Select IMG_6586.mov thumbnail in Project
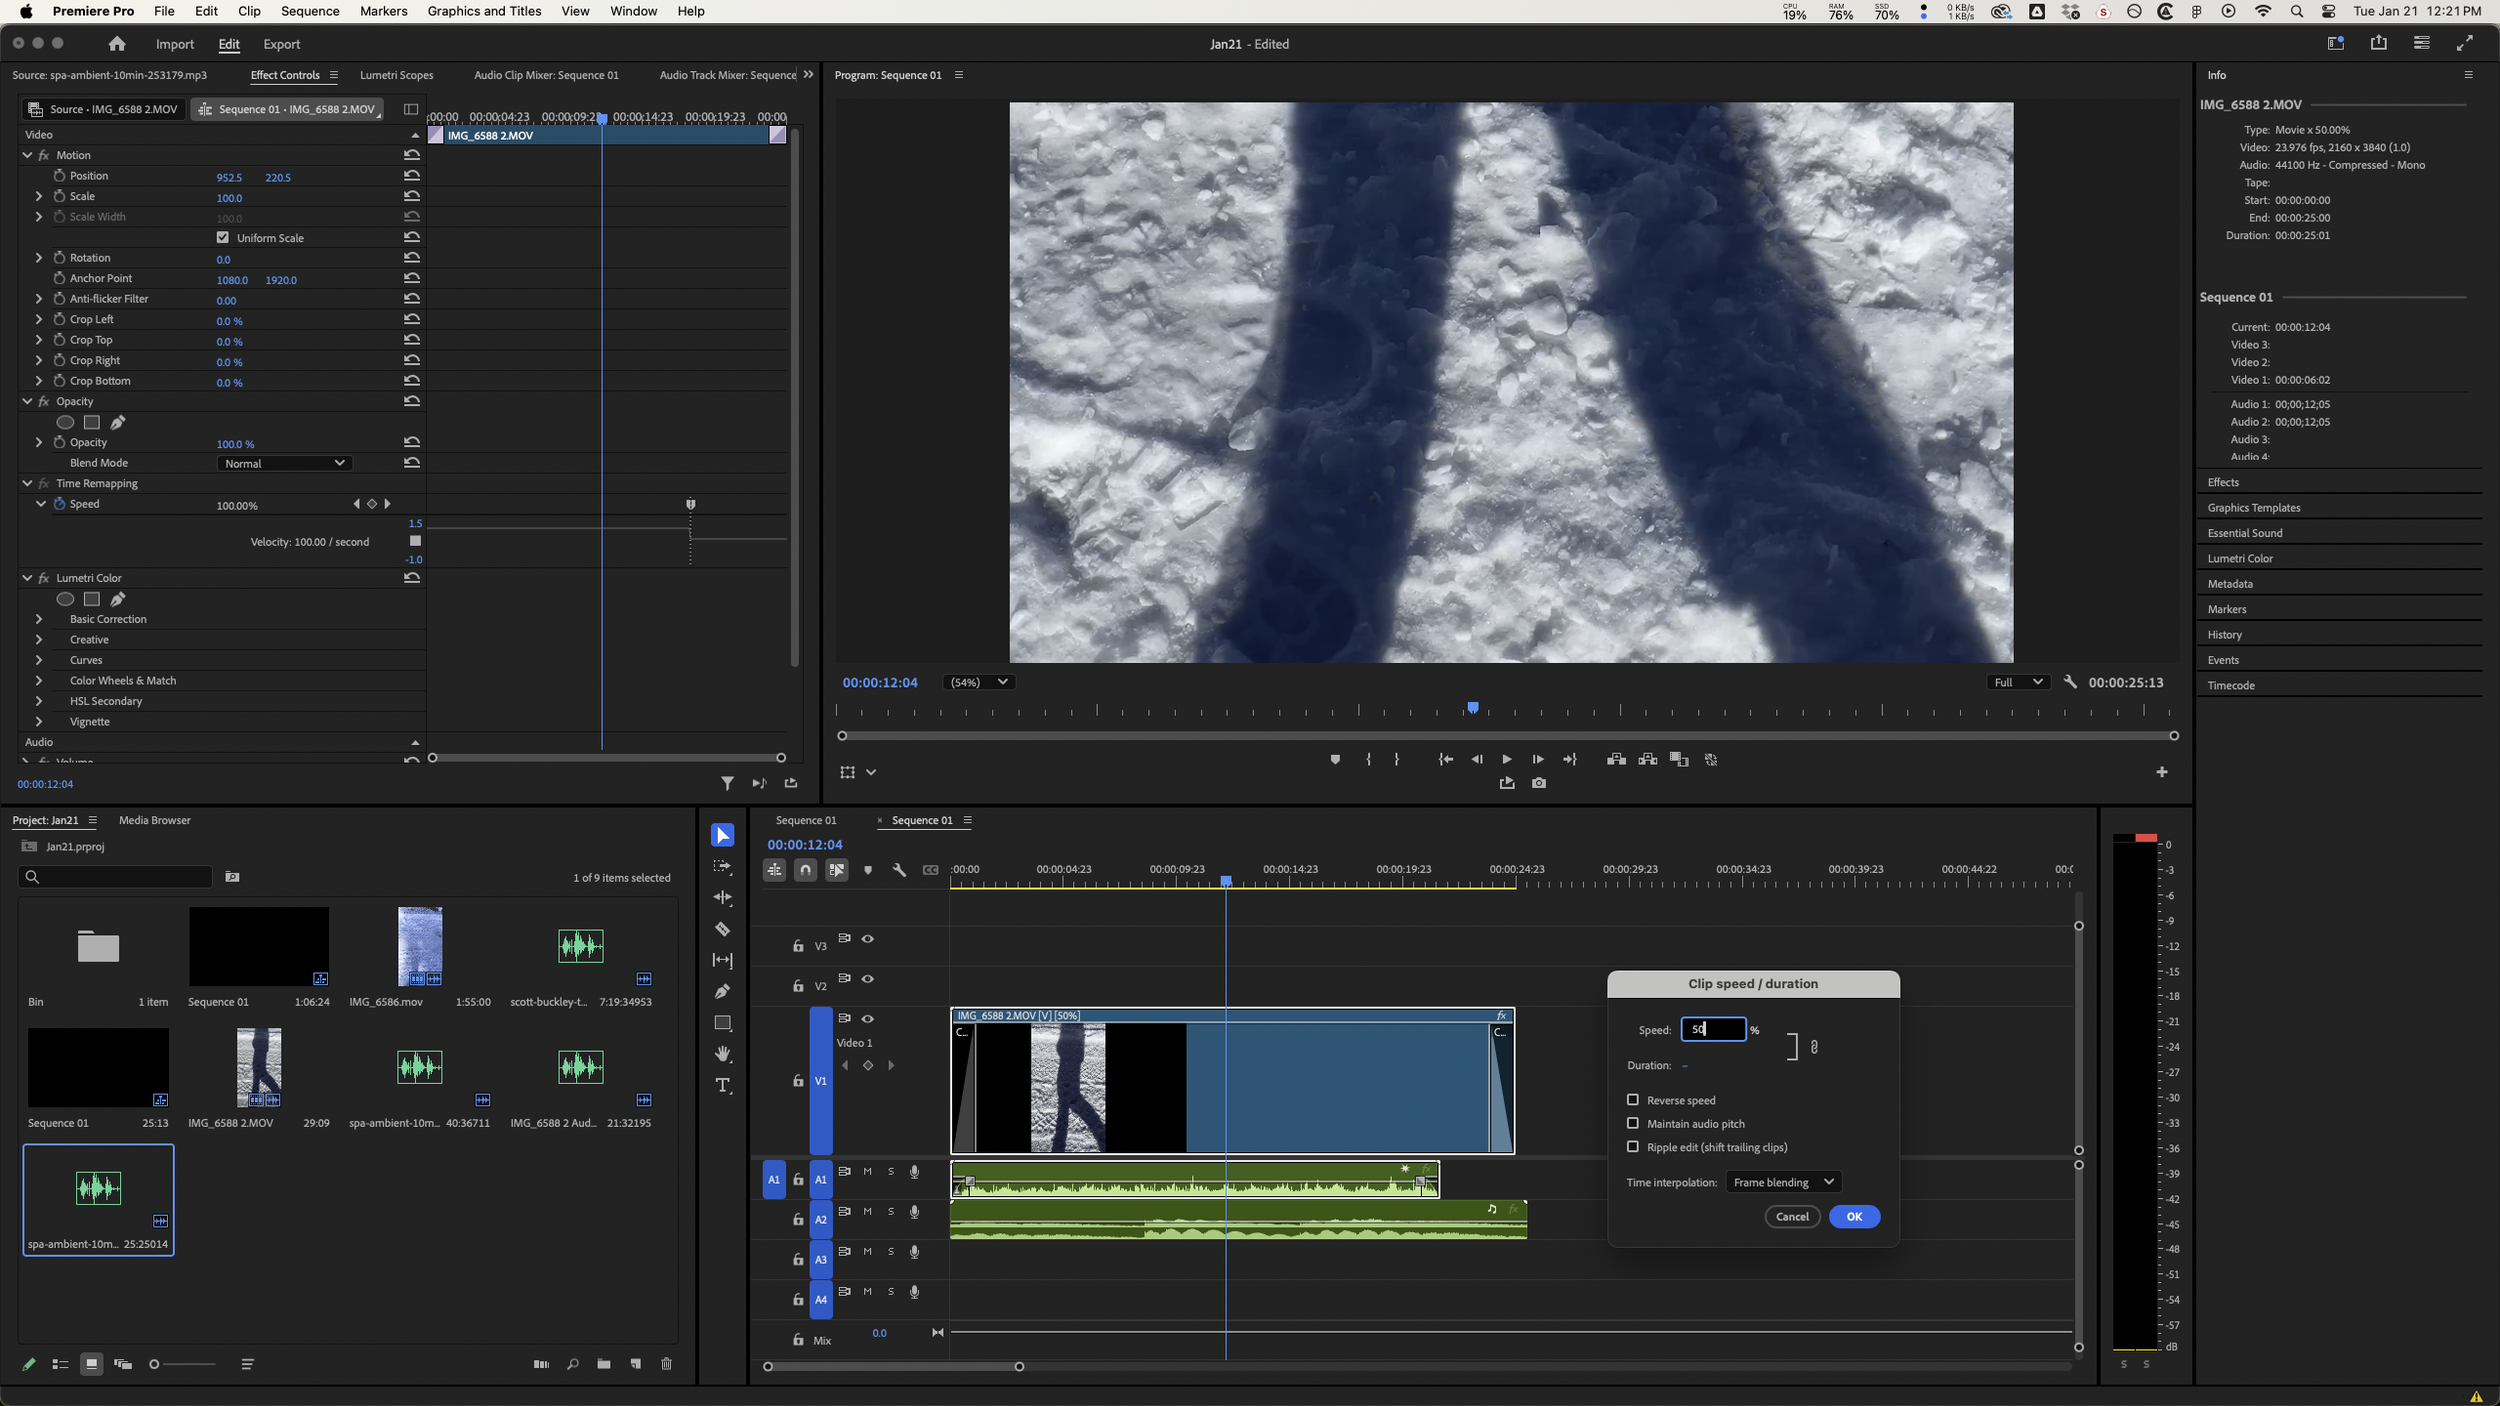 click(x=420, y=947)
